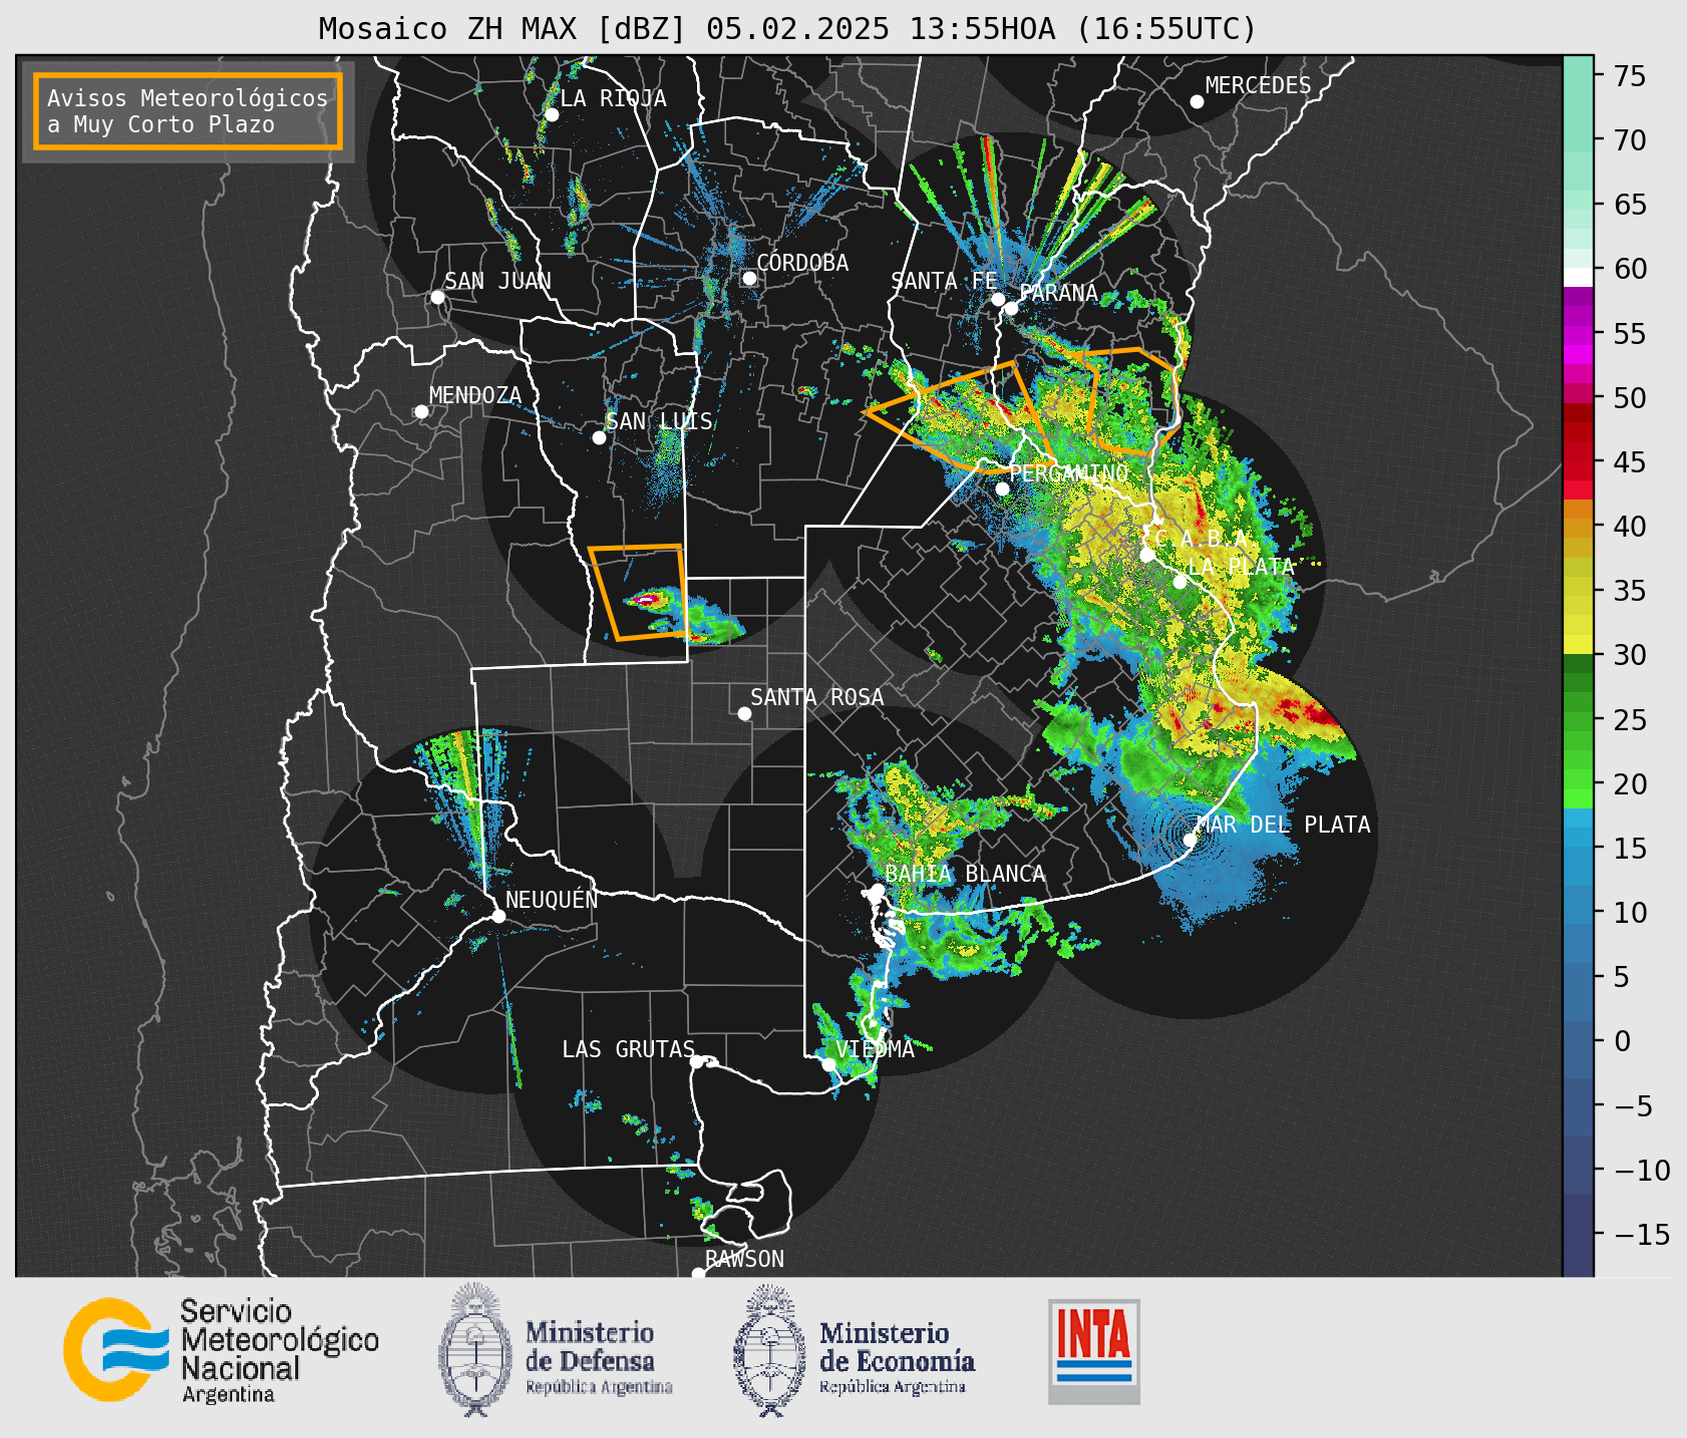The height and width of the screenshot is (1438, 1687).
Task: Click the Avisos Meteorológicos a Muy Corto Plazo legend box
Action: [x=188, y=111]
